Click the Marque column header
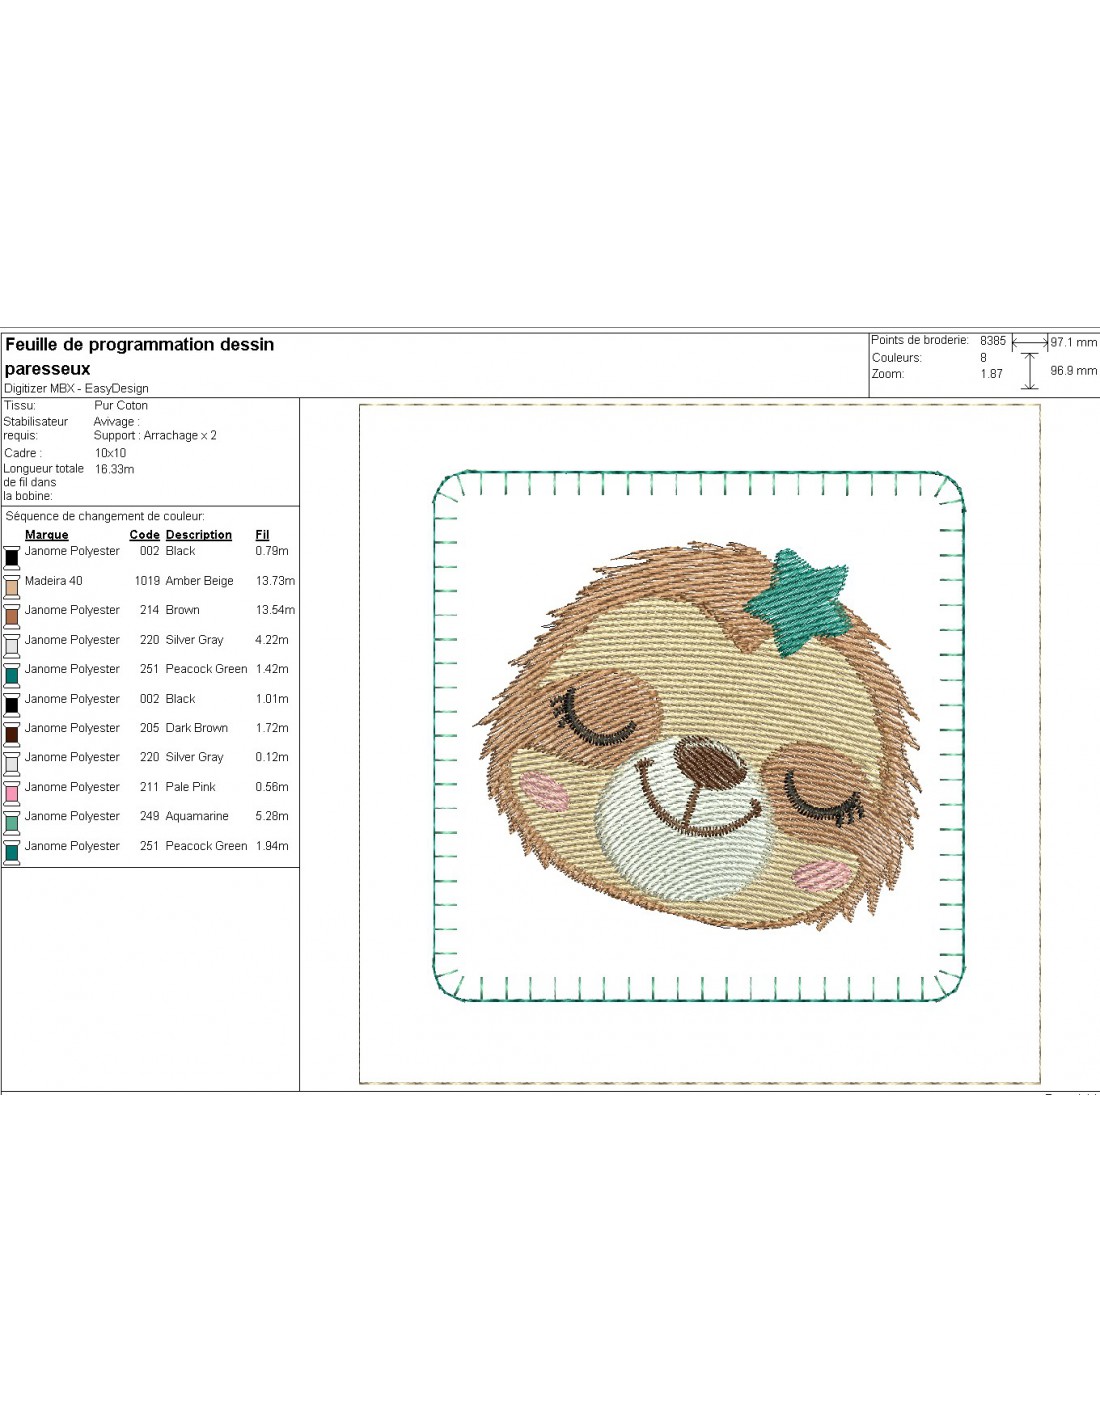 pos(46,535)
